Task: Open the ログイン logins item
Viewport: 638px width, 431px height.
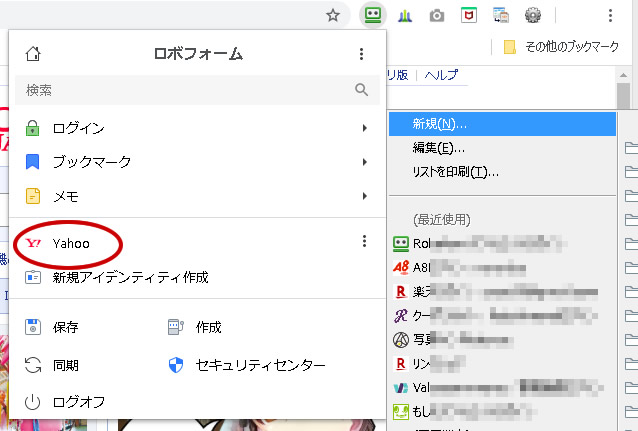Action: 197,128
